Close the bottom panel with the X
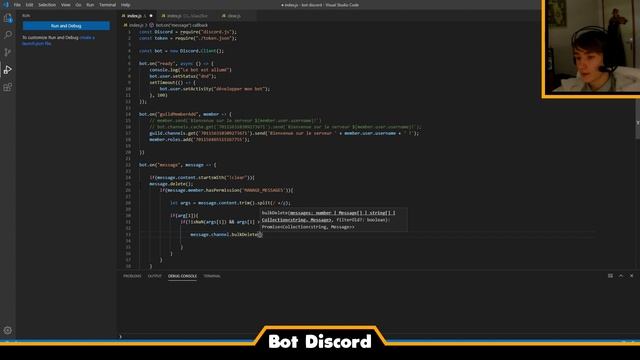The image size is (640, 360). point(631,276)
